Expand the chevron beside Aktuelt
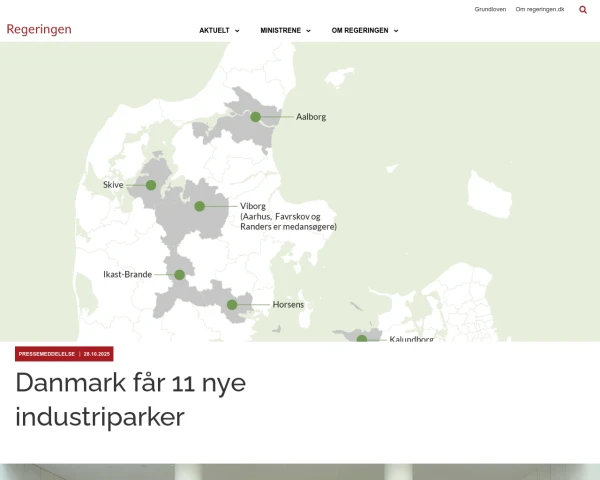Image resolution: width=600 pixels, height=480 pixels. (x=237, y=31)
